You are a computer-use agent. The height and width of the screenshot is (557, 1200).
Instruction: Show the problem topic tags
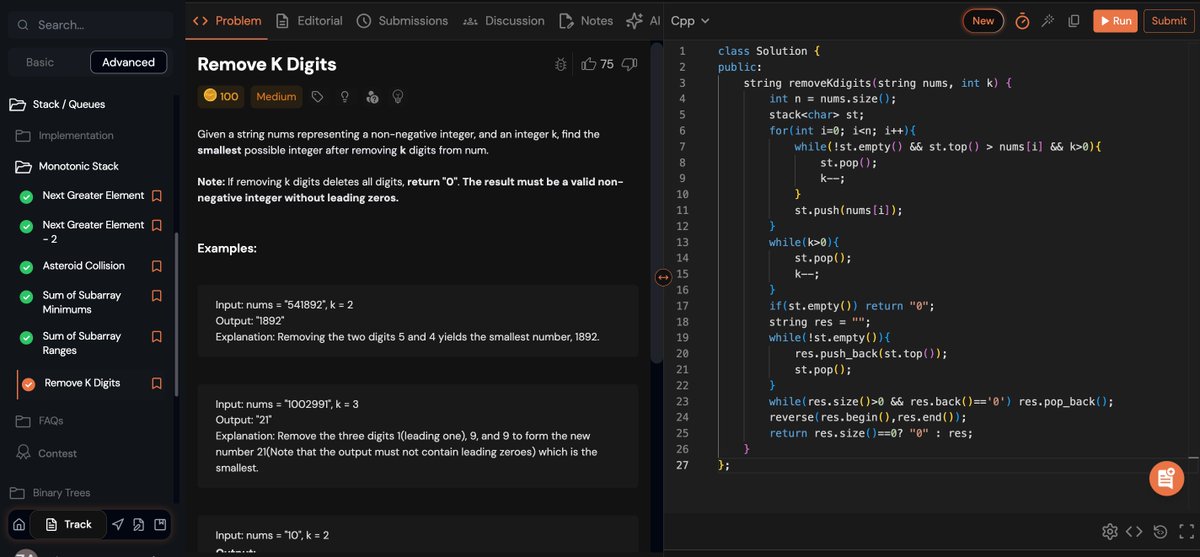coord(318,97)
